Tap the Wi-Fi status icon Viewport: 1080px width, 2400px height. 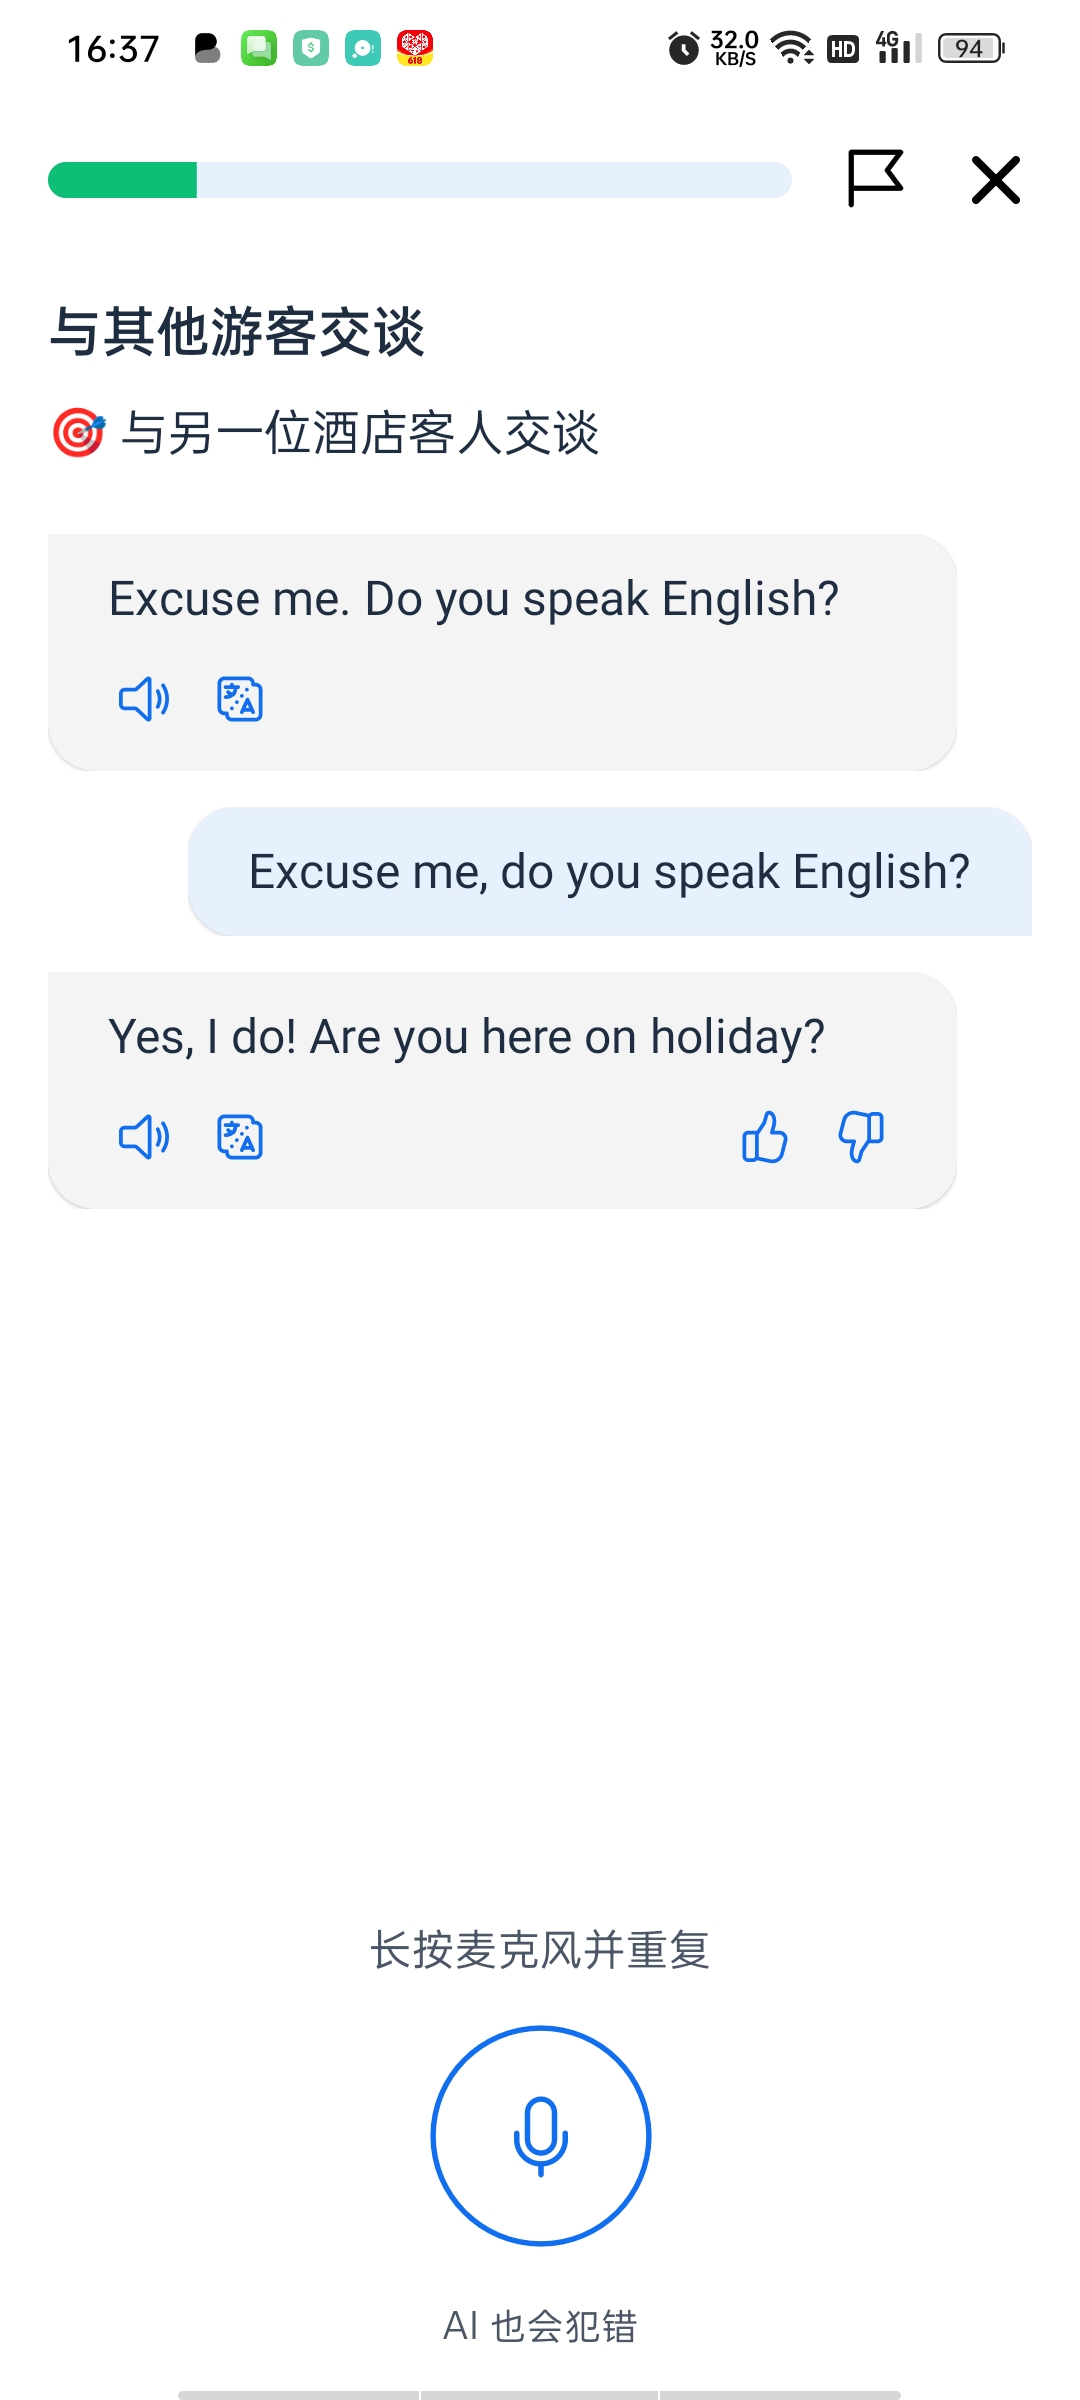point(793,48)
